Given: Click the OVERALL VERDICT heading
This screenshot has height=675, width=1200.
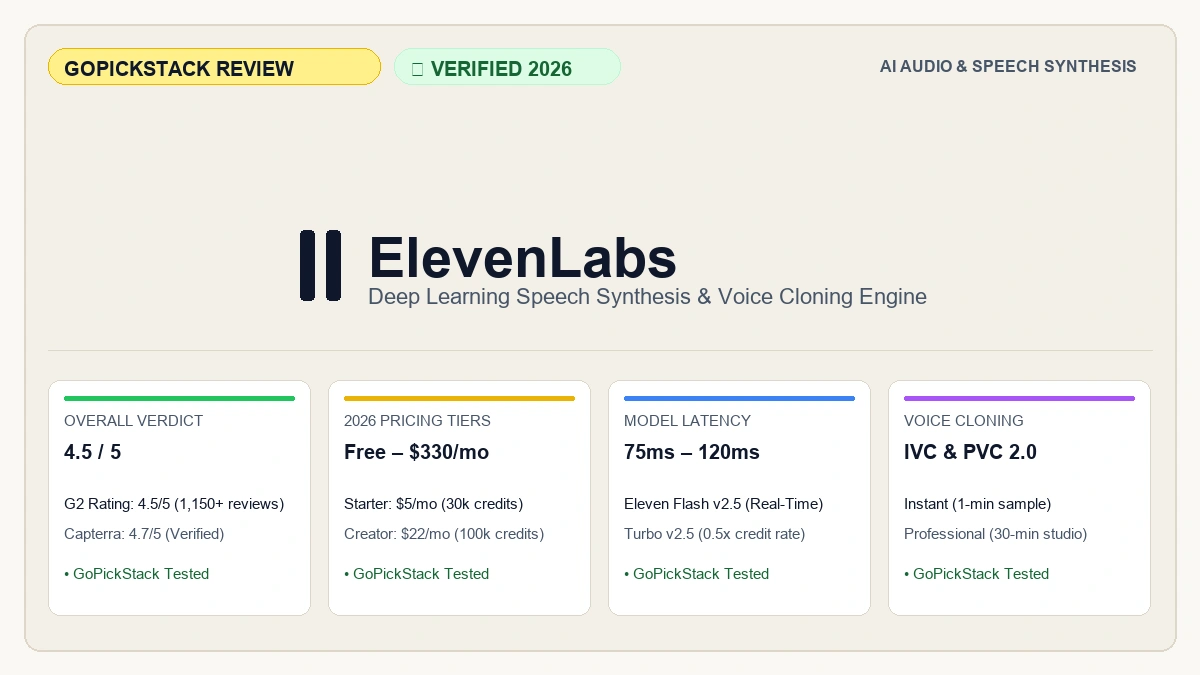Looking at the screenshot, I should [133, 421].
